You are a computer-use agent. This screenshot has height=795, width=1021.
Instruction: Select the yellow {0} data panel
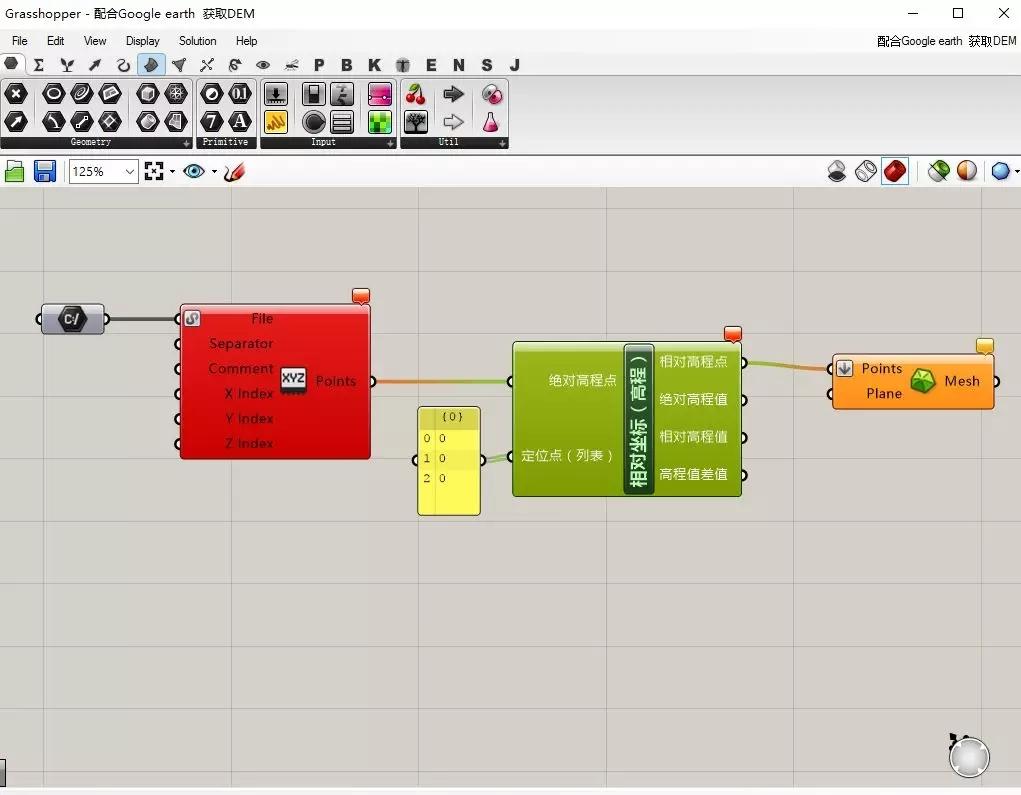[449, 461]
